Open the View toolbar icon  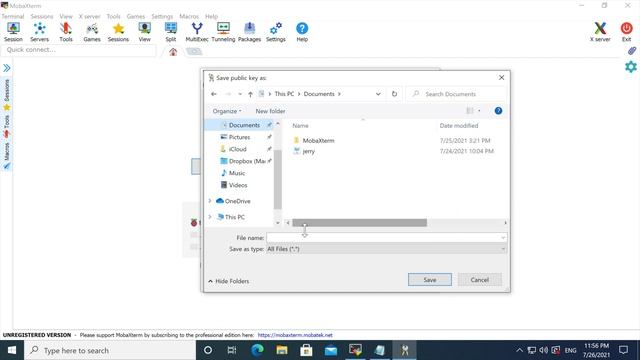(144, 32)
